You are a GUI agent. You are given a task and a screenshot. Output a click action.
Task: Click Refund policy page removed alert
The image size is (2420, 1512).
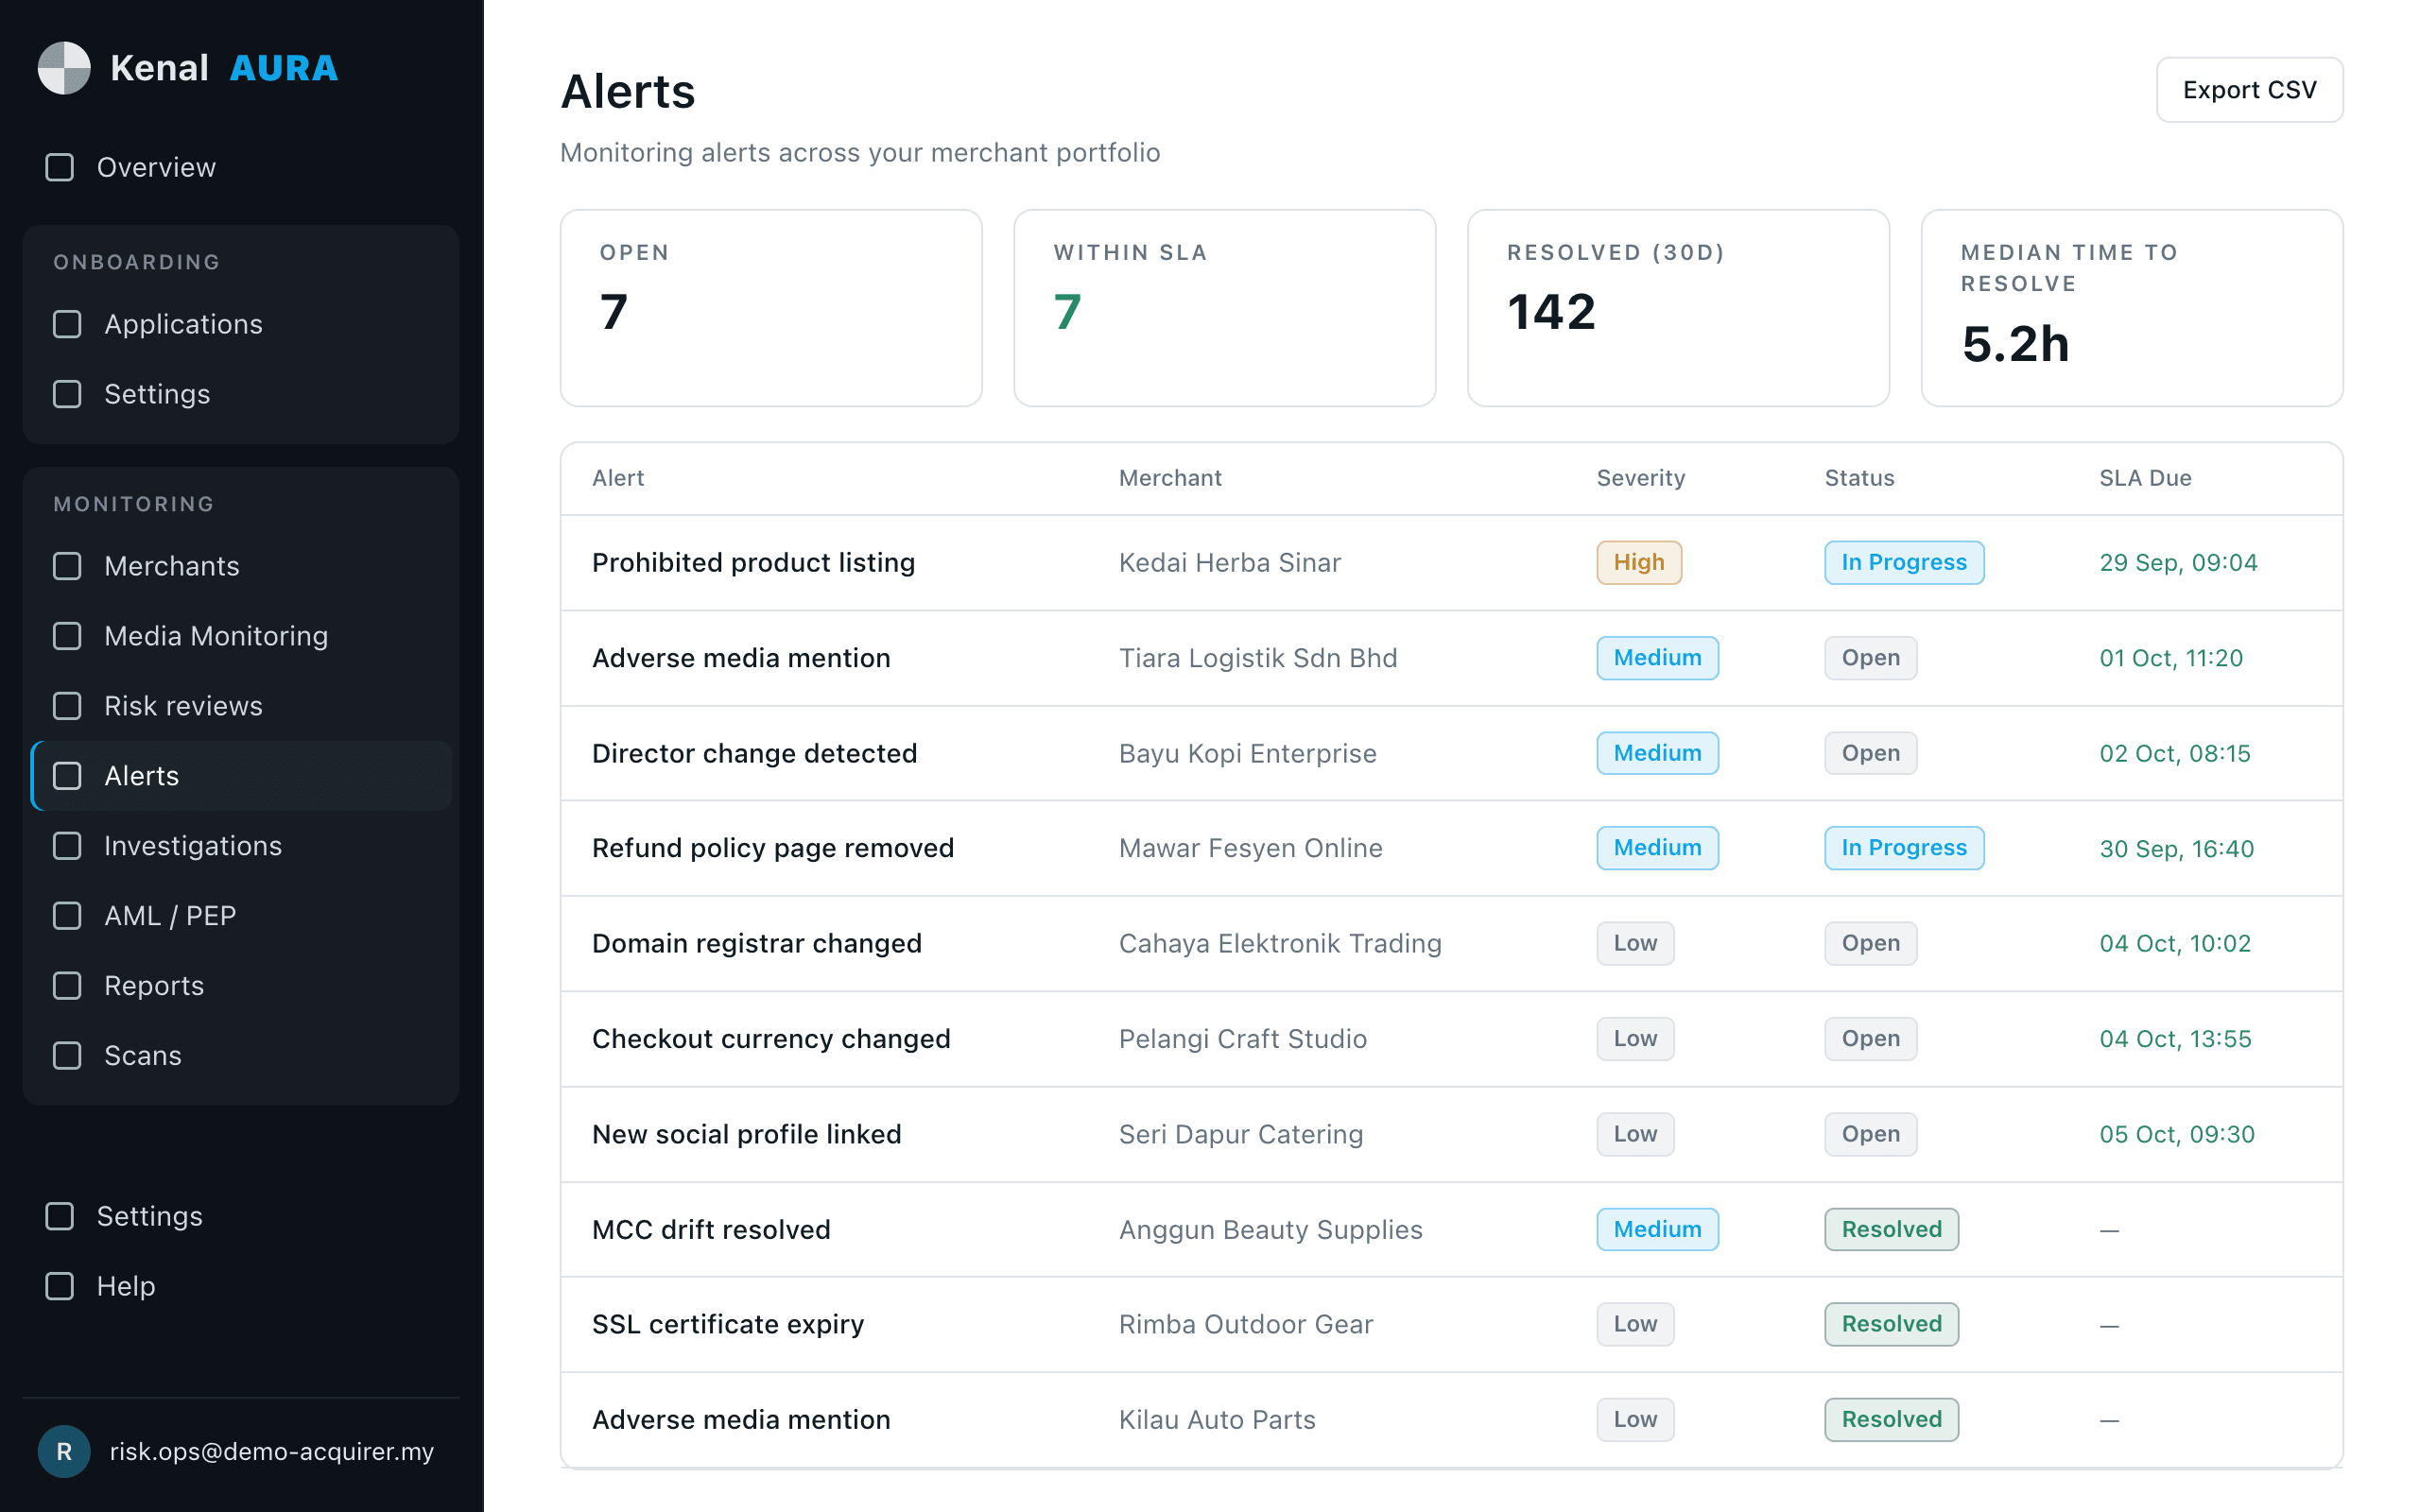[x=772, y=848]
